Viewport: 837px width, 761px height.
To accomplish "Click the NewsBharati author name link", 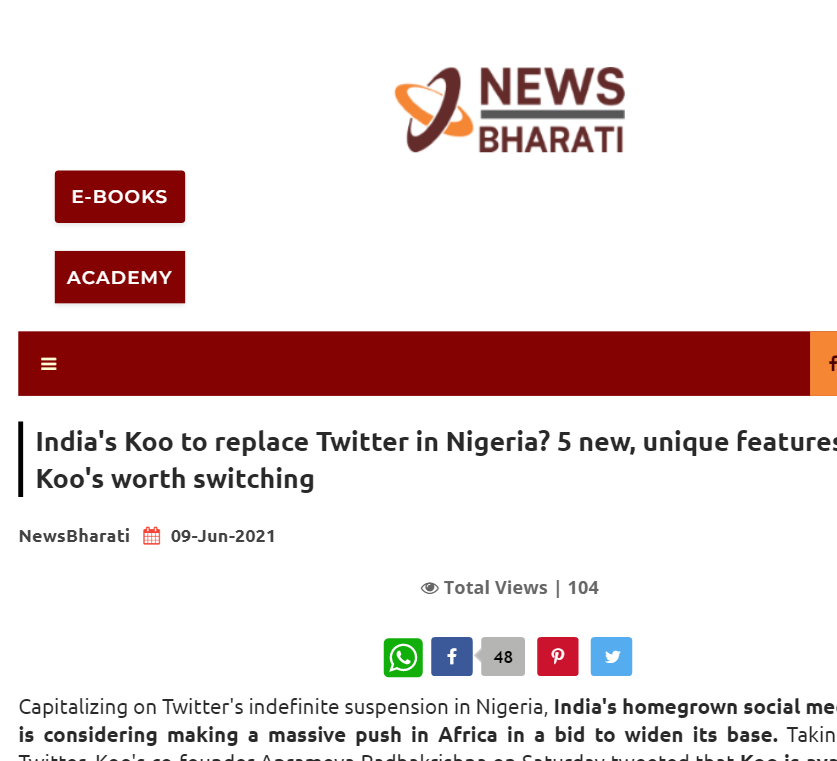I will click(74, 536).
